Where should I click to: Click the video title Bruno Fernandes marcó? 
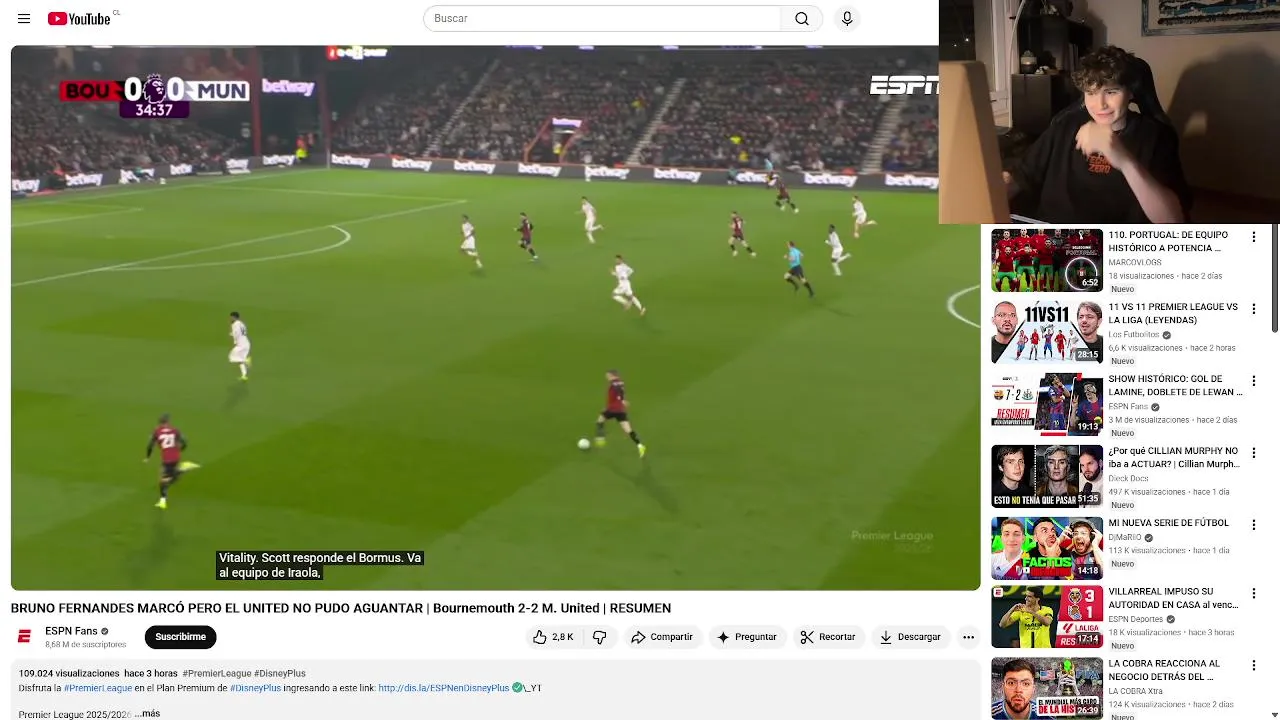[341, 608]
